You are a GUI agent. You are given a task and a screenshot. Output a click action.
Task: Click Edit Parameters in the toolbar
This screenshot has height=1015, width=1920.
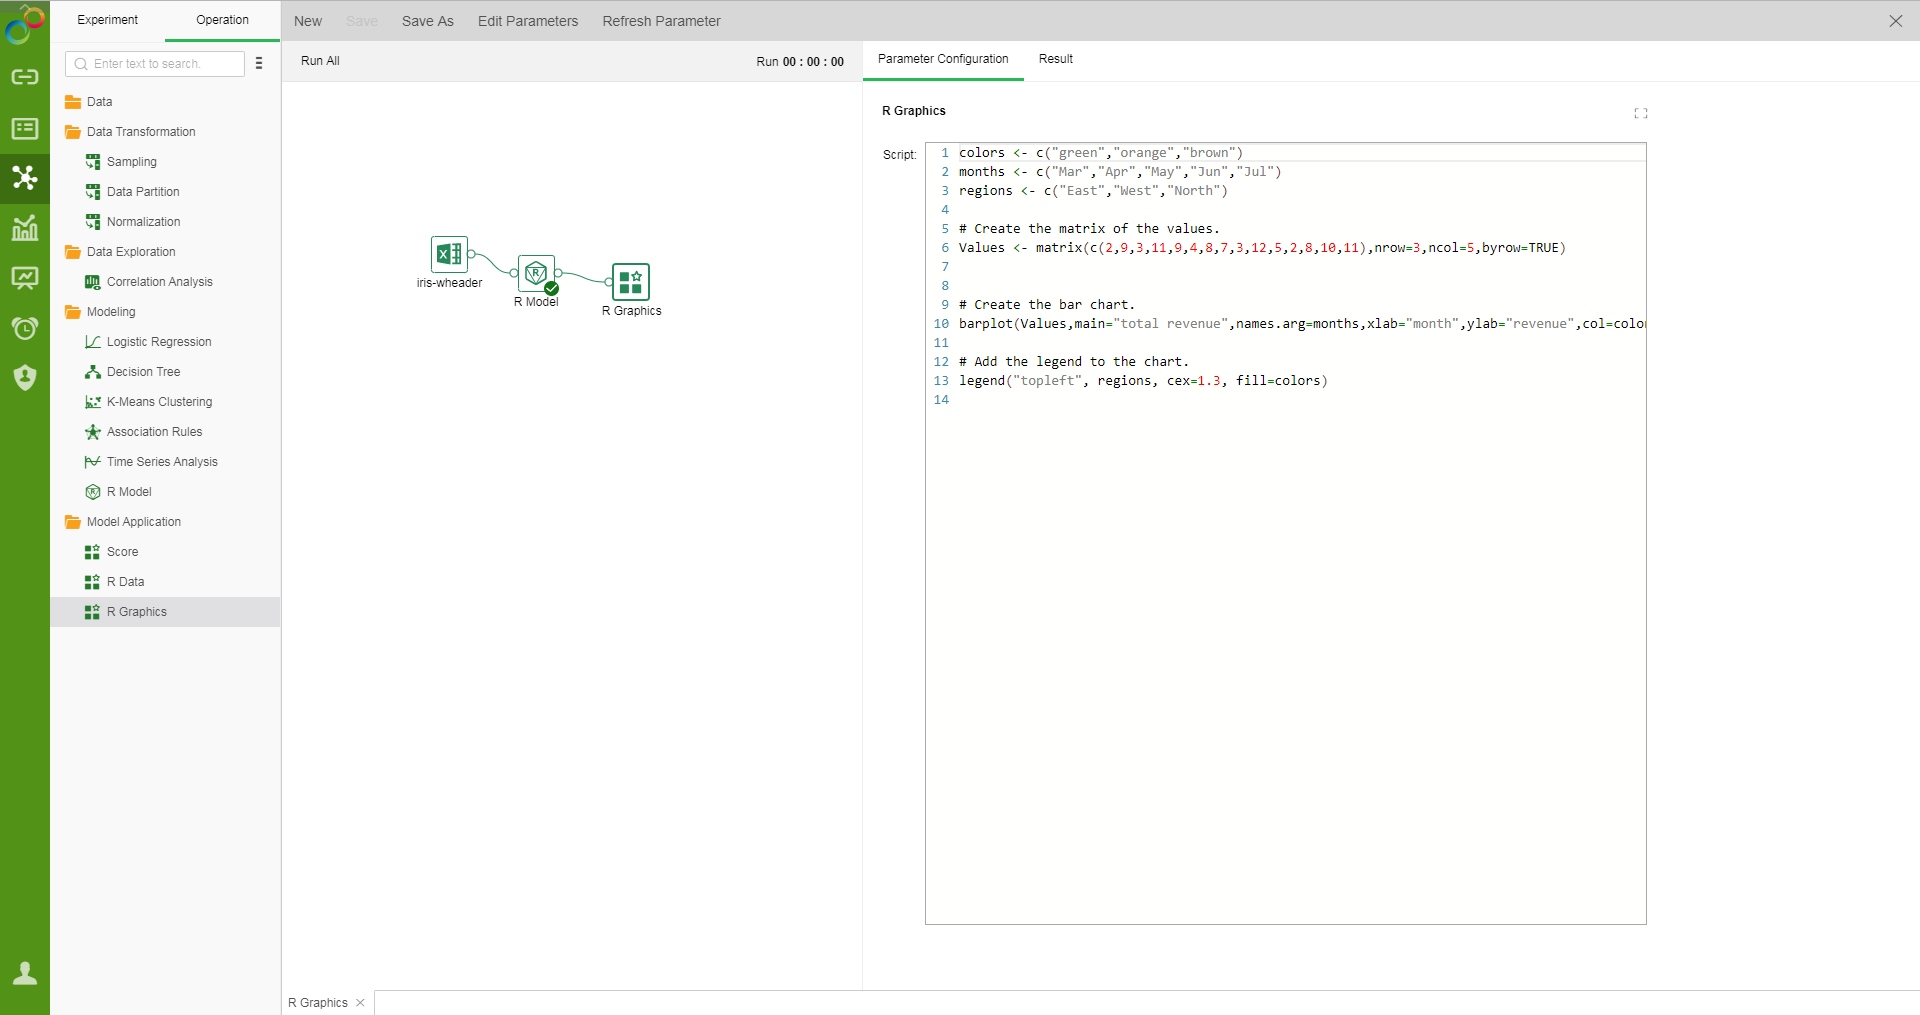527,21
